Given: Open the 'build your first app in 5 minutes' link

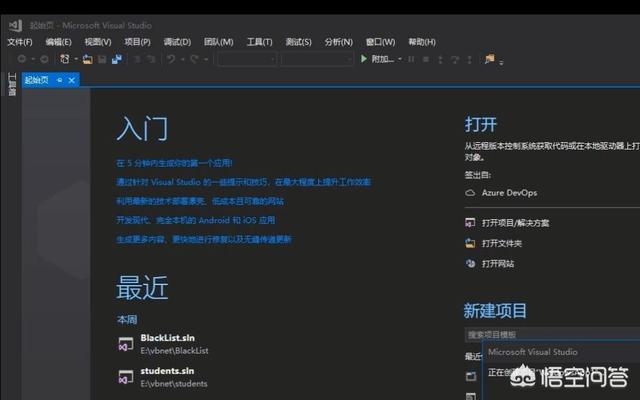Looking at the screenshot, I should pyautogui.click(x=174, y=163).
